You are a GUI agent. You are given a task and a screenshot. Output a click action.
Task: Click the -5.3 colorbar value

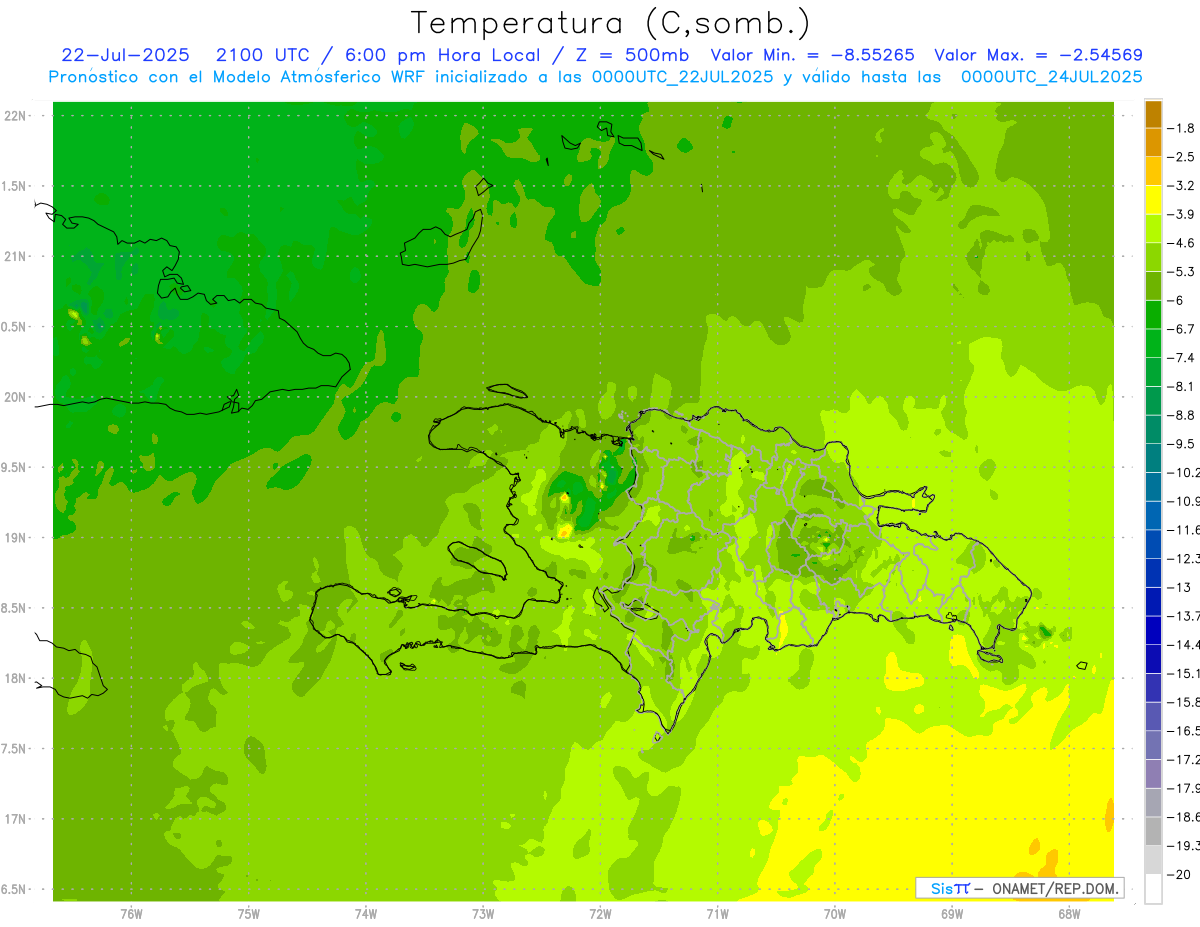click(1181, 271)
